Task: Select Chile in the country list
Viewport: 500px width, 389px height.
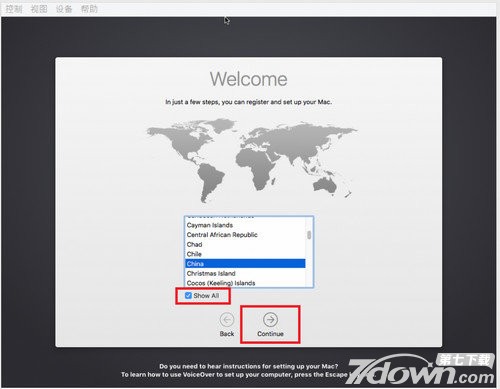Action: (245, 254)
